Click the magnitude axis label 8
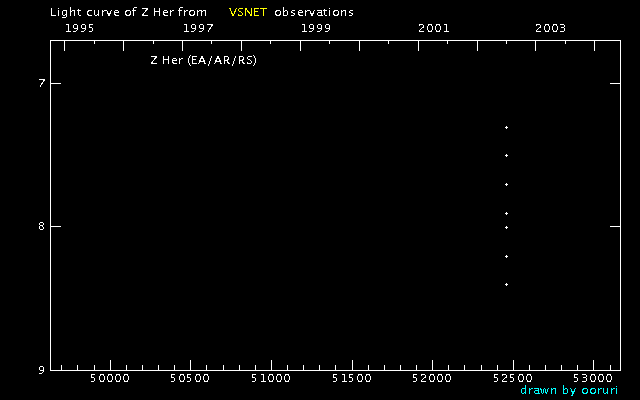640x400 pixels. pos(41,227)
